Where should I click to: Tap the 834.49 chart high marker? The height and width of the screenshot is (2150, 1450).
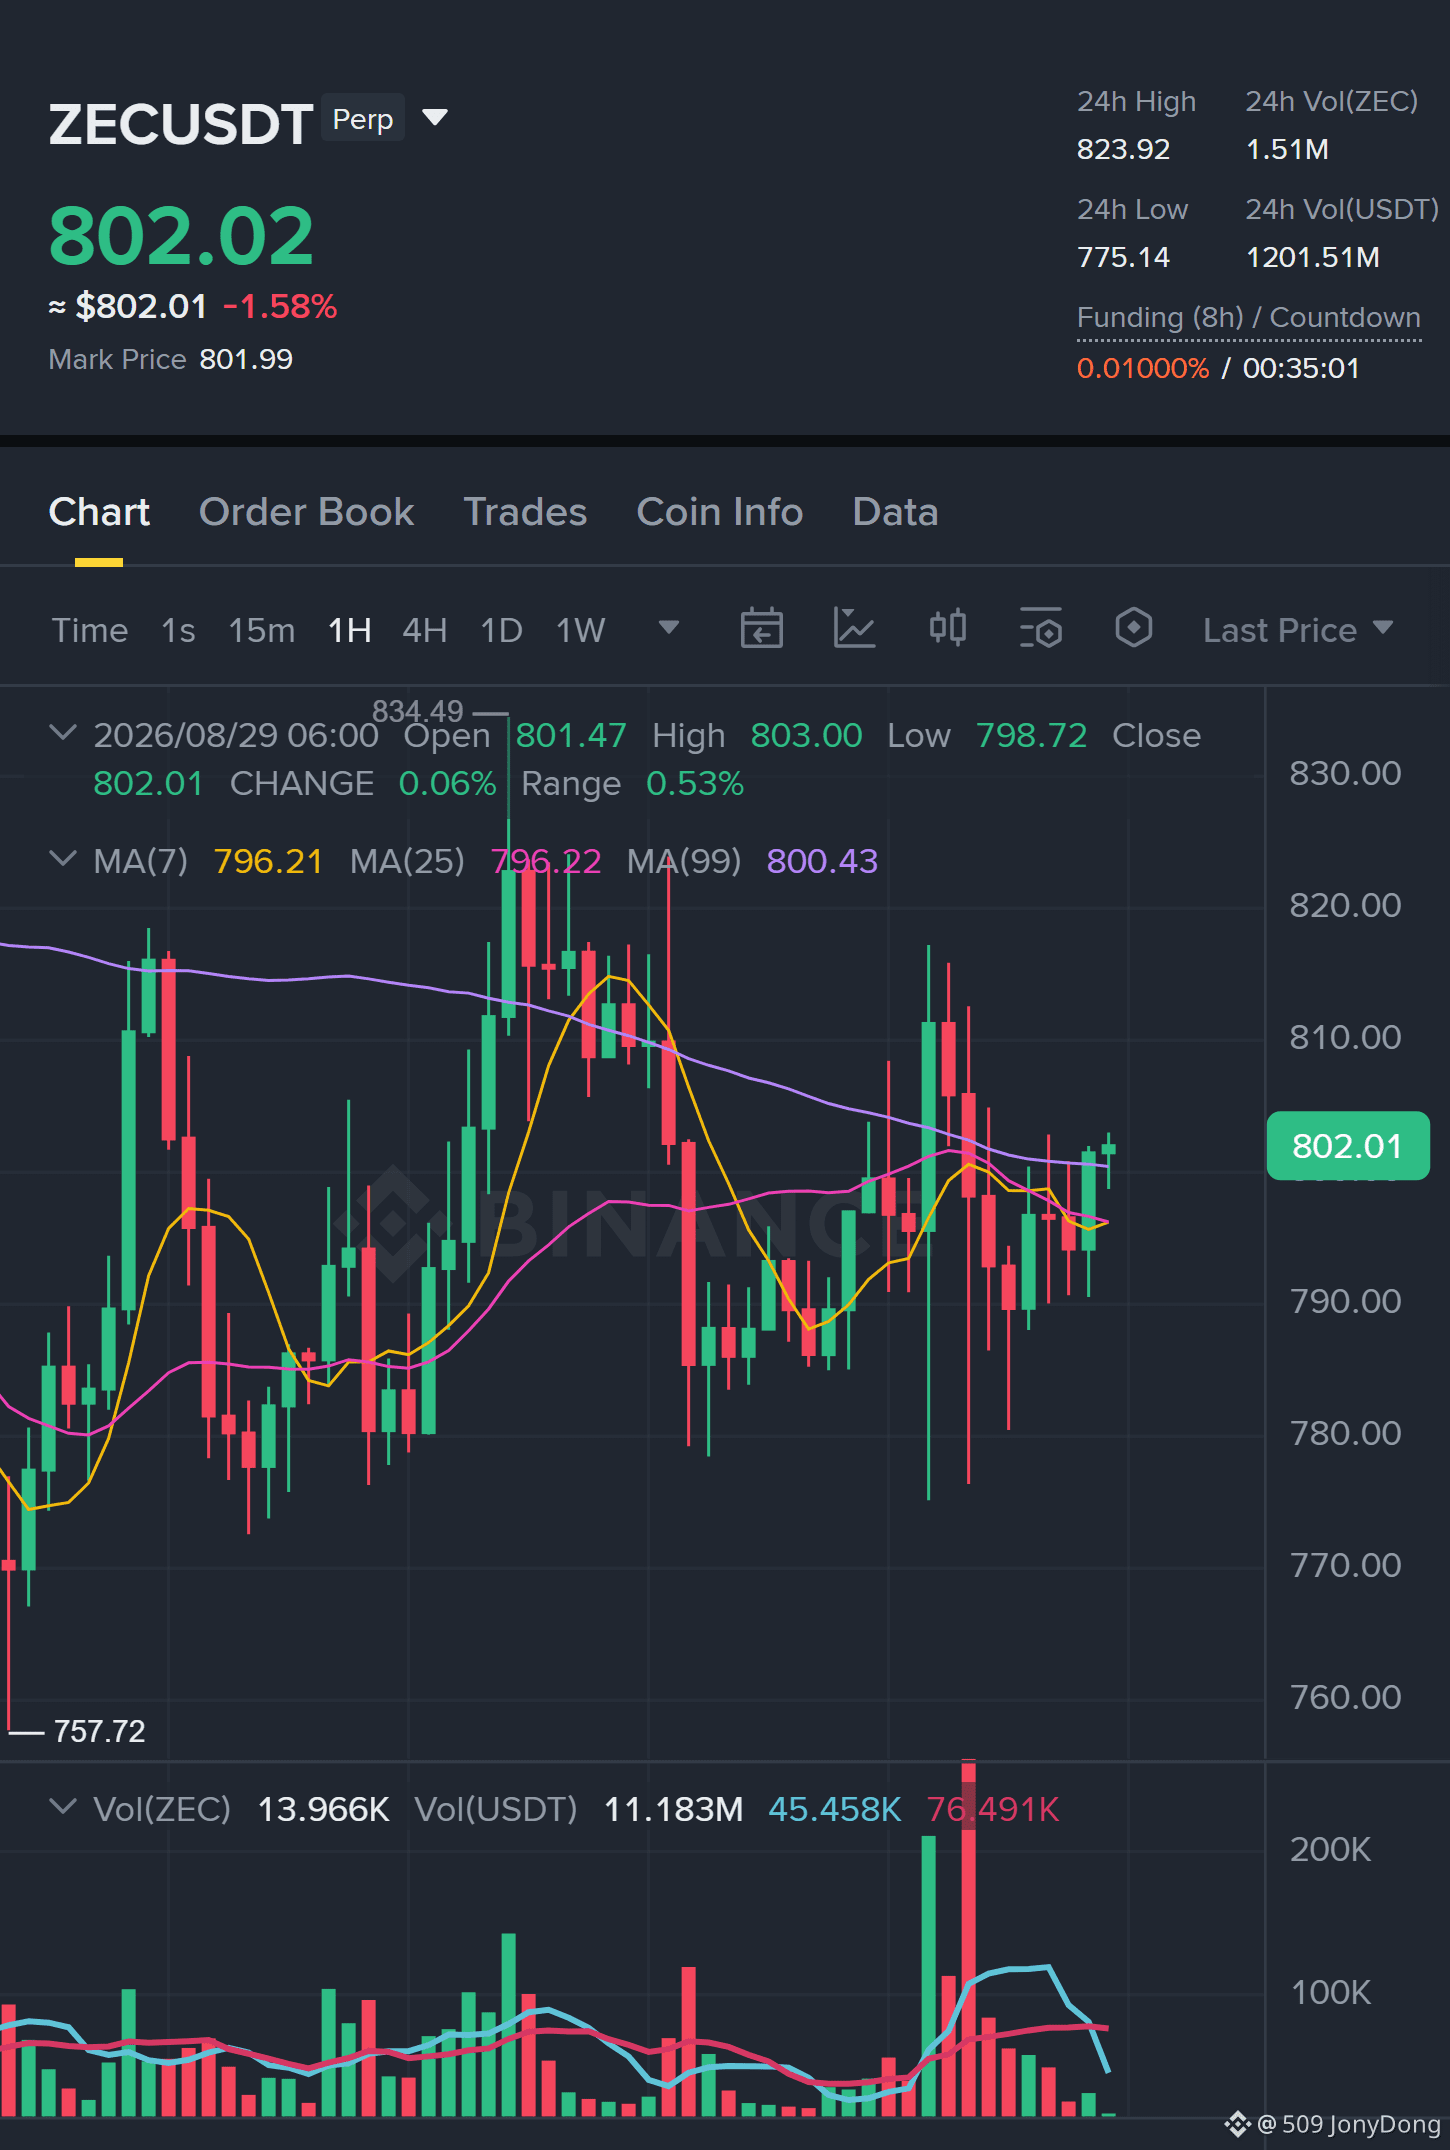pos(418,711)
